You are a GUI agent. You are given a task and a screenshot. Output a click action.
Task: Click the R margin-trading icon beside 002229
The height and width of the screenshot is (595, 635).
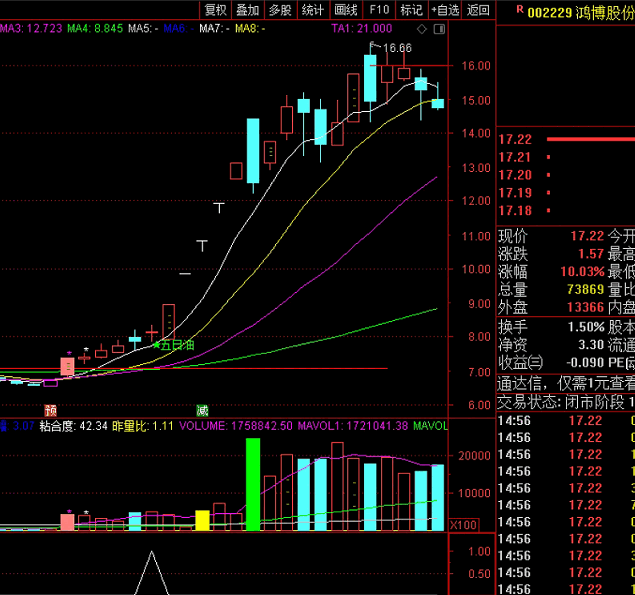tap(520, 10)
